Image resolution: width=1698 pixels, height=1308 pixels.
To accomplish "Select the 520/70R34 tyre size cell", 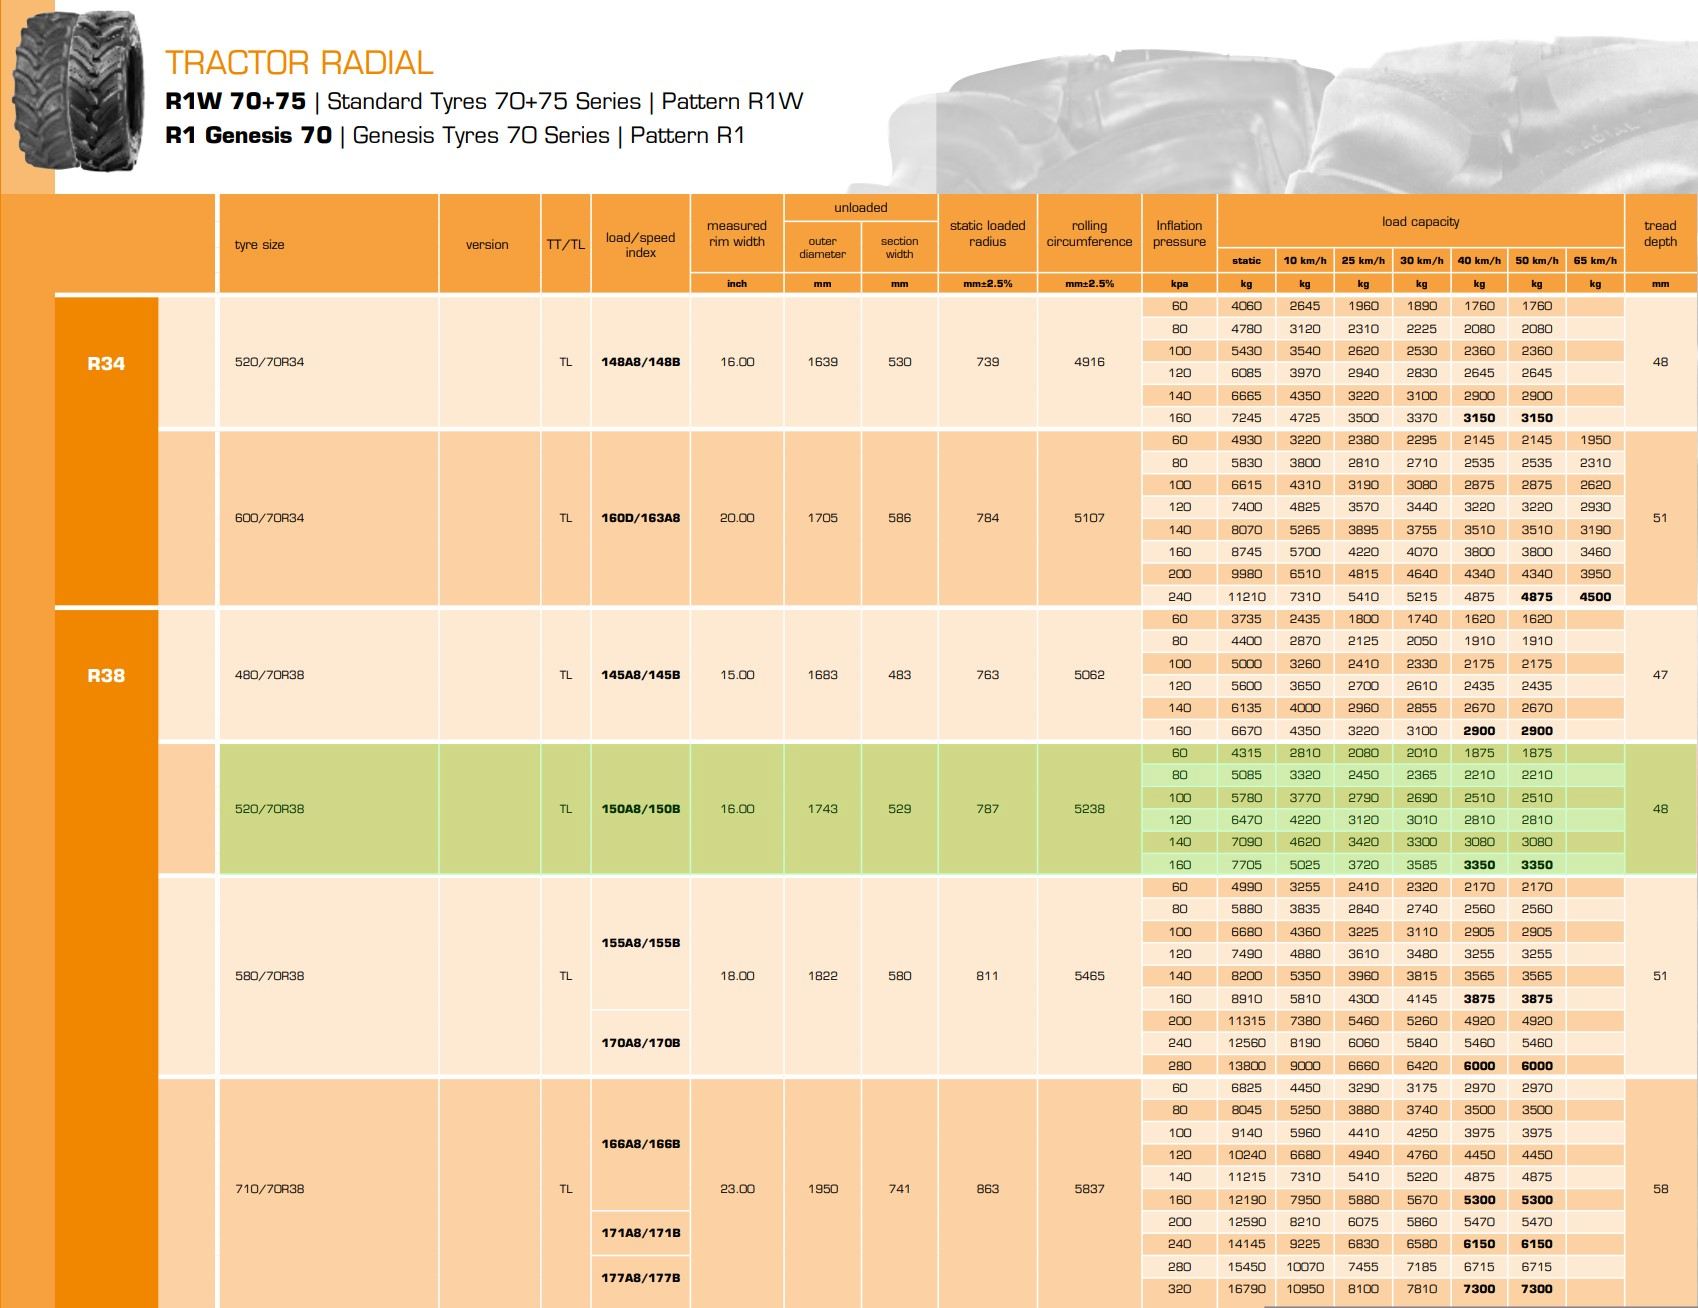I will (x=270, y=362).
